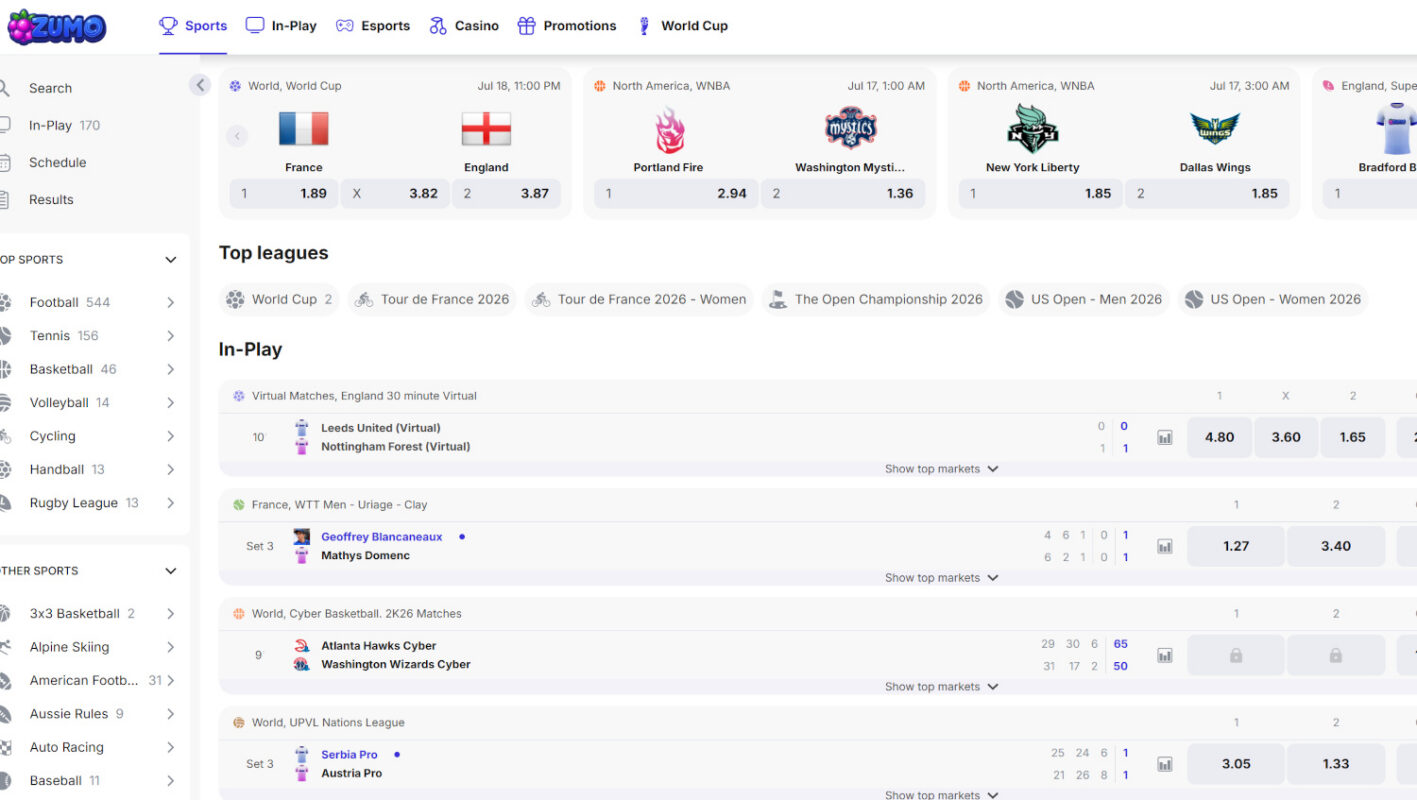The width and height of the screenshot is (1417, 800).
Task: Show top markets for Leeds United match
Action: (941, 469)
